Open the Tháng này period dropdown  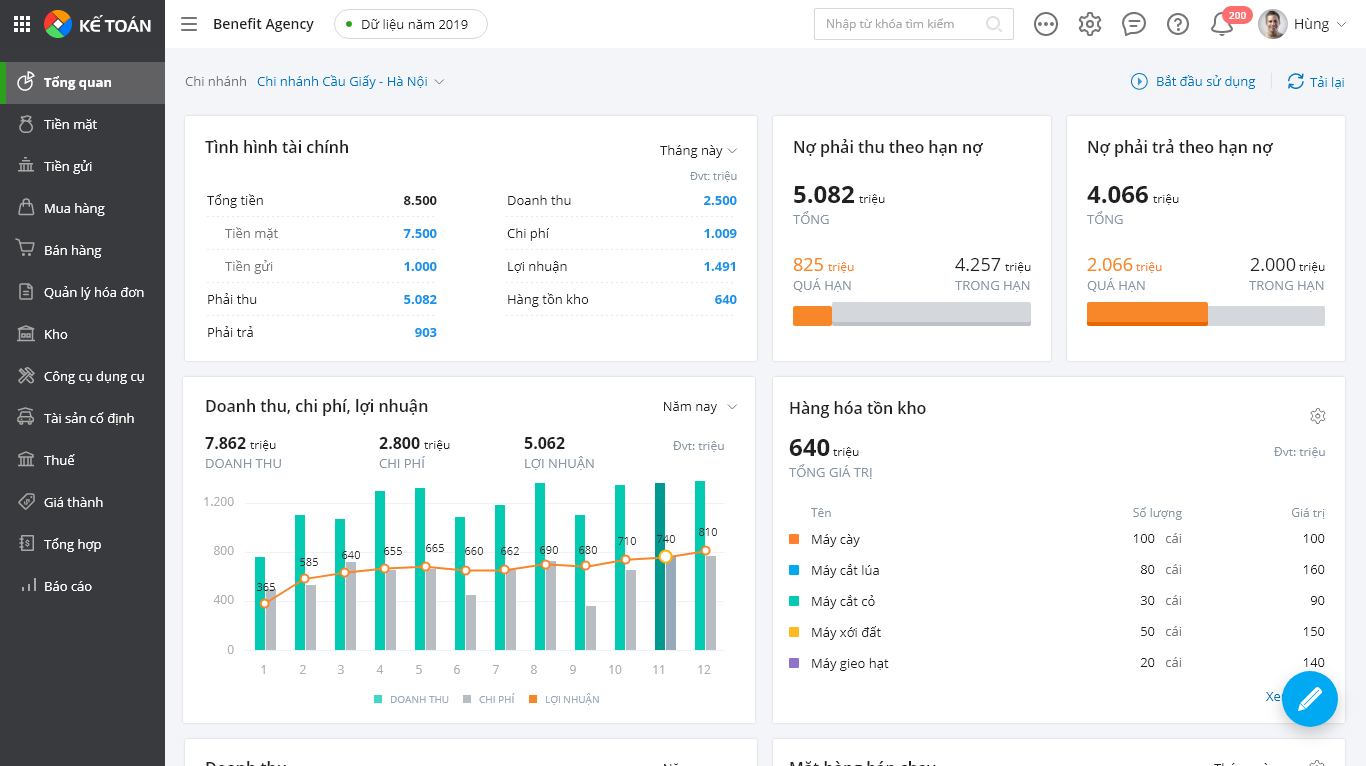tap(698, 151)
